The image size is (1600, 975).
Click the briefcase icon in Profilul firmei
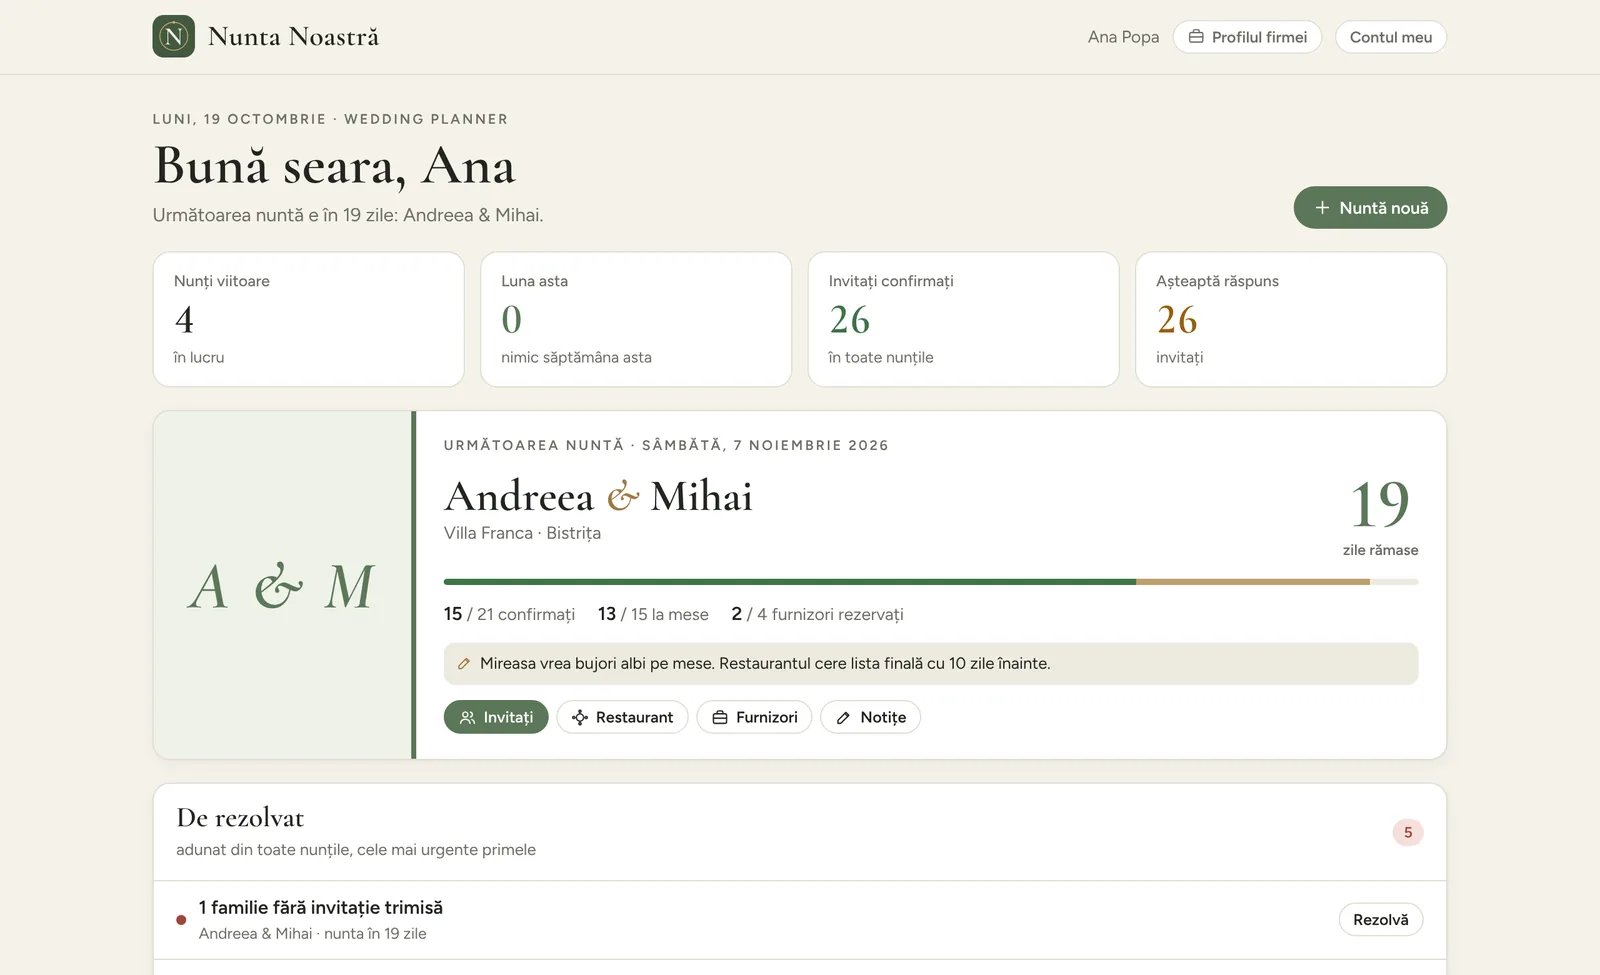point(1196,37)
